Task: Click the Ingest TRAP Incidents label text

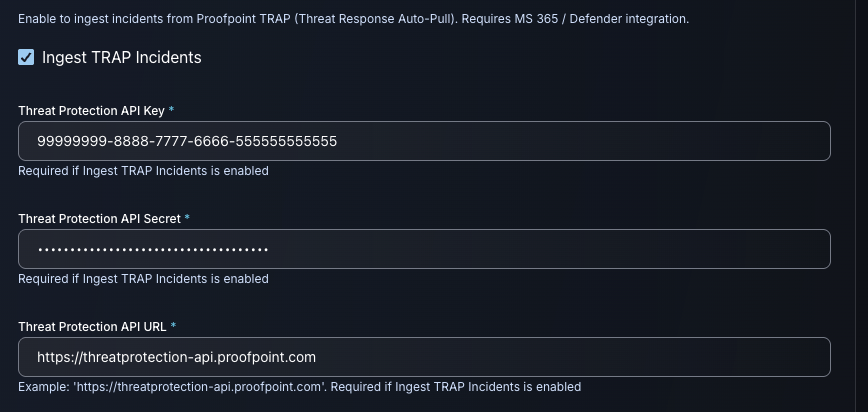Action: coord(121,58)
